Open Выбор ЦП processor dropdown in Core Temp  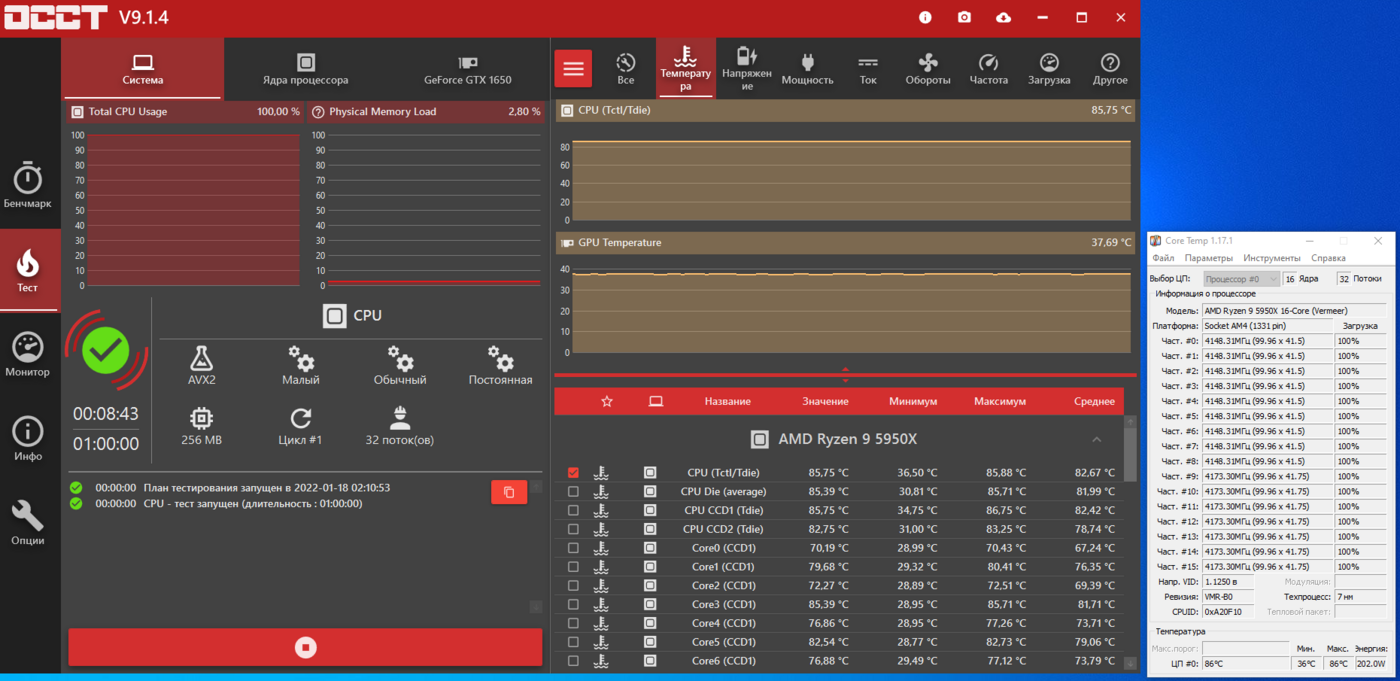pos(1241,279)
